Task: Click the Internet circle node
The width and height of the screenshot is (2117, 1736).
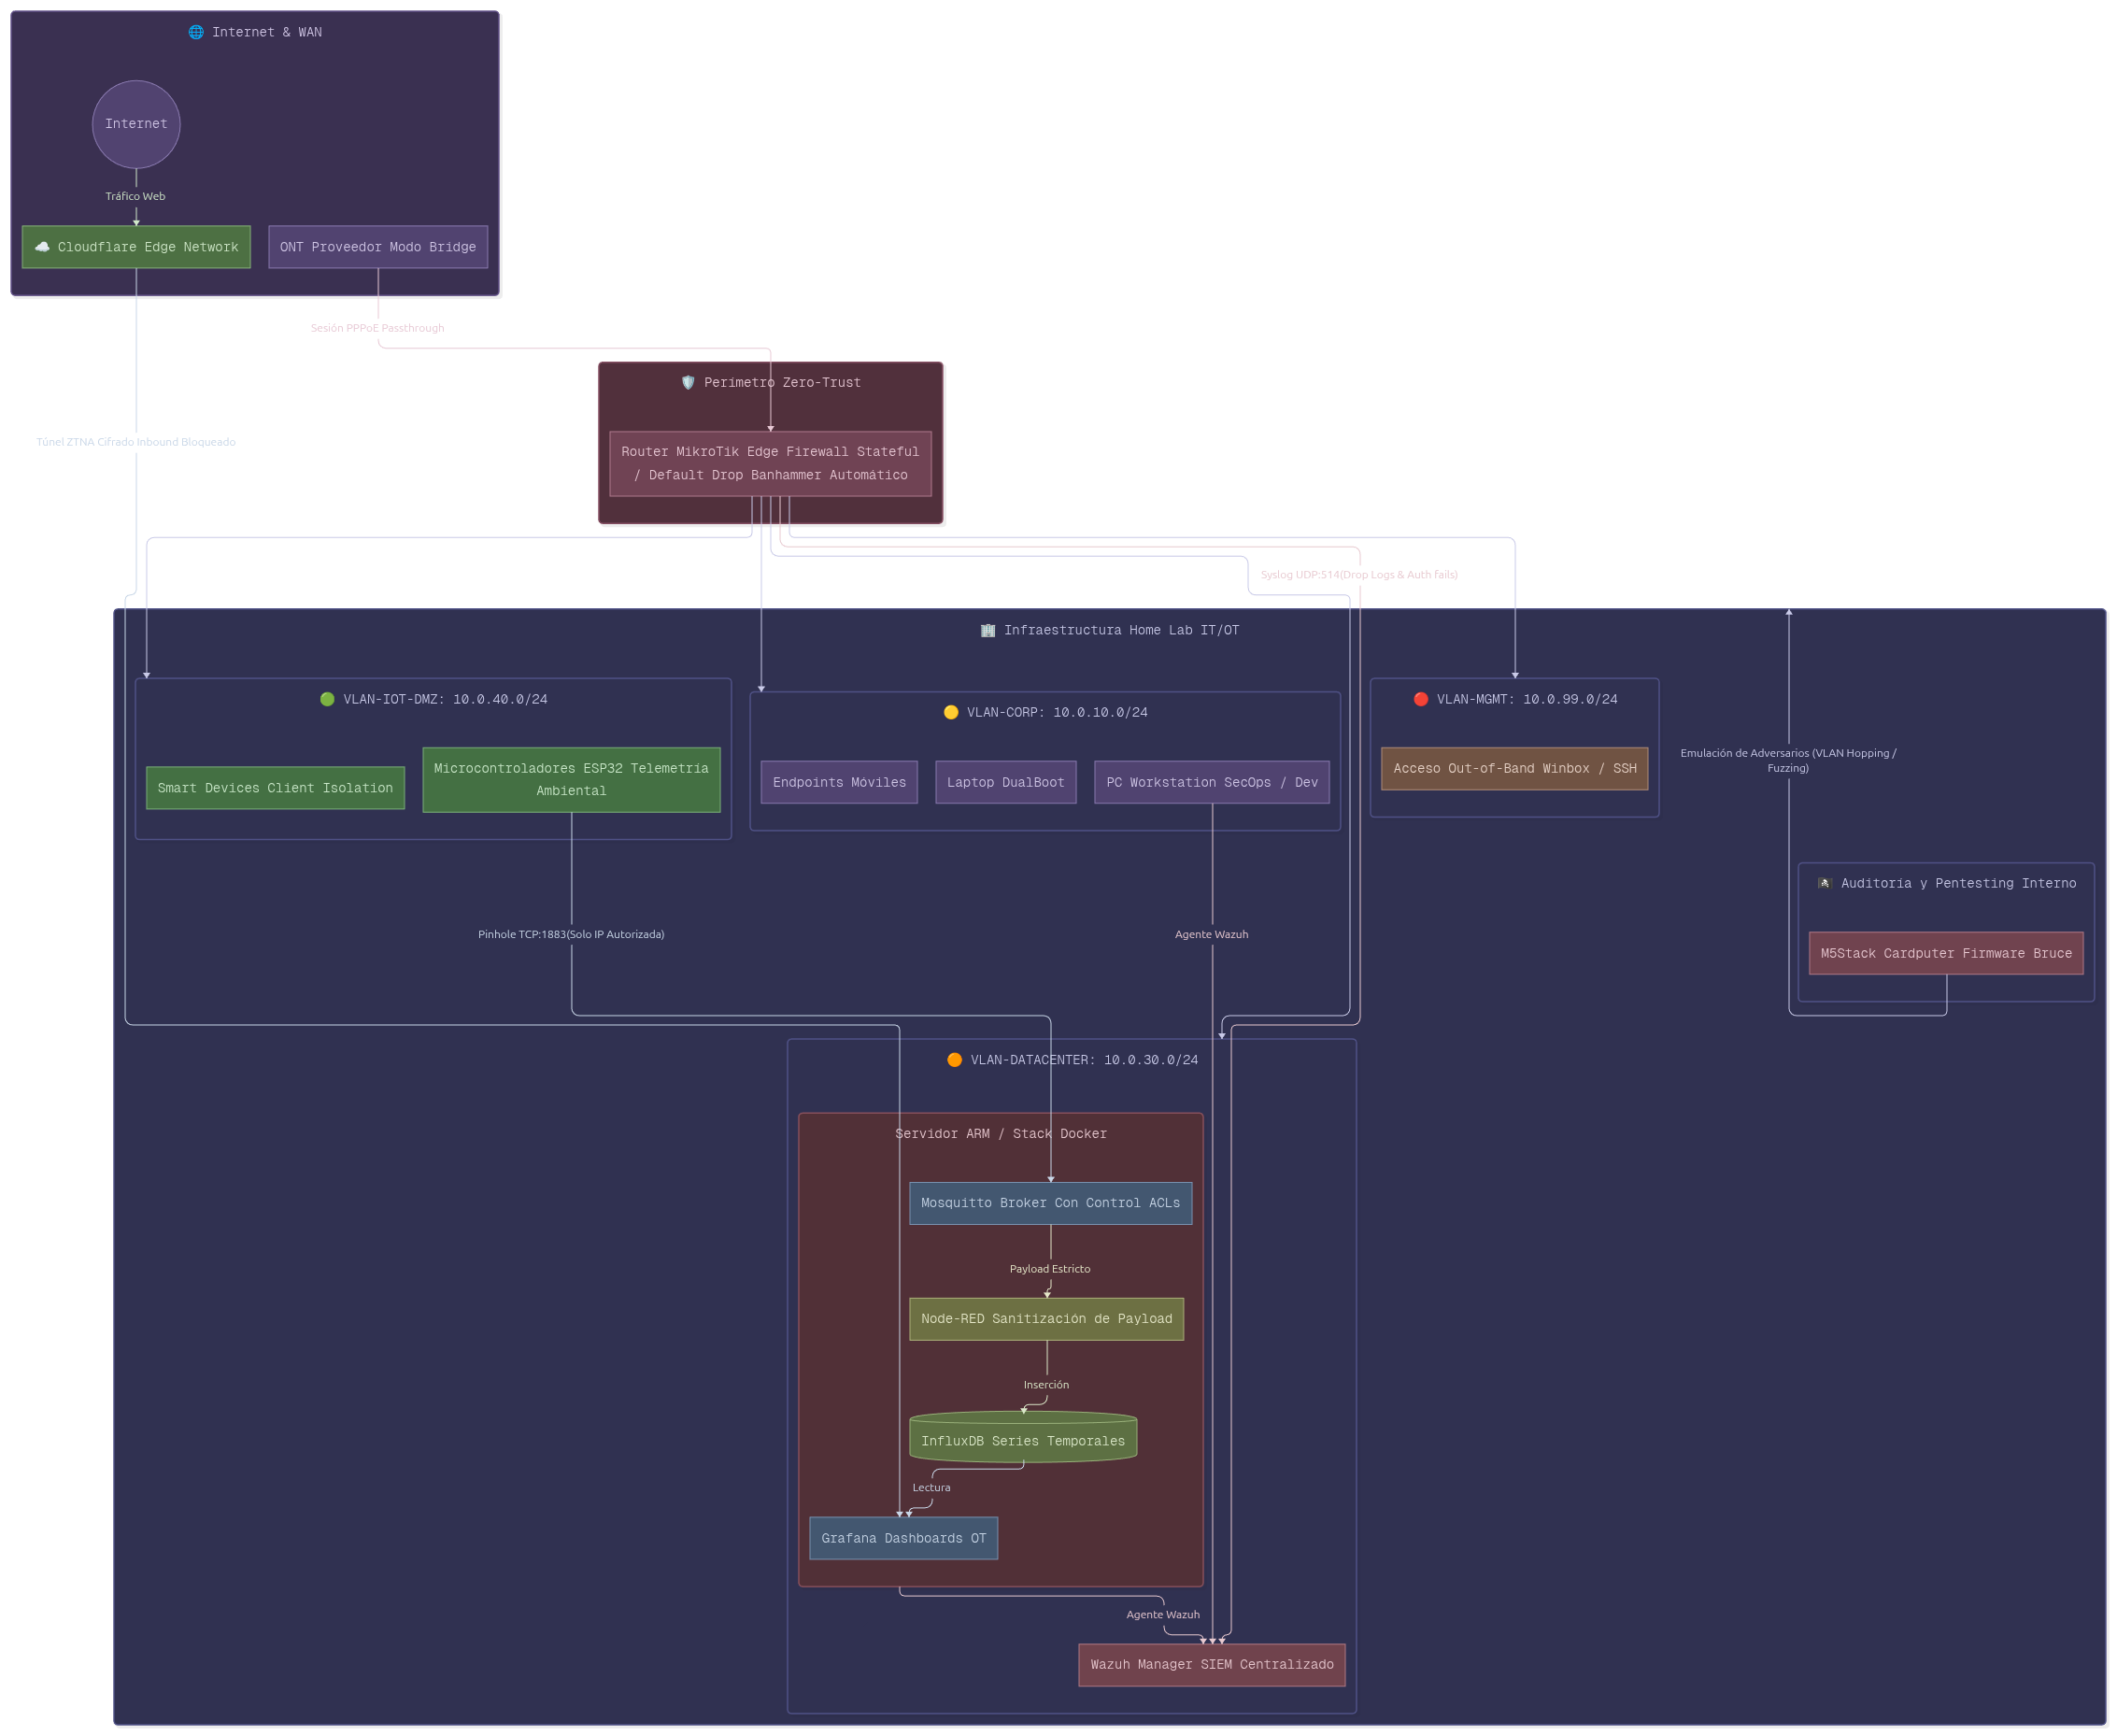Action: pos(136,124)
